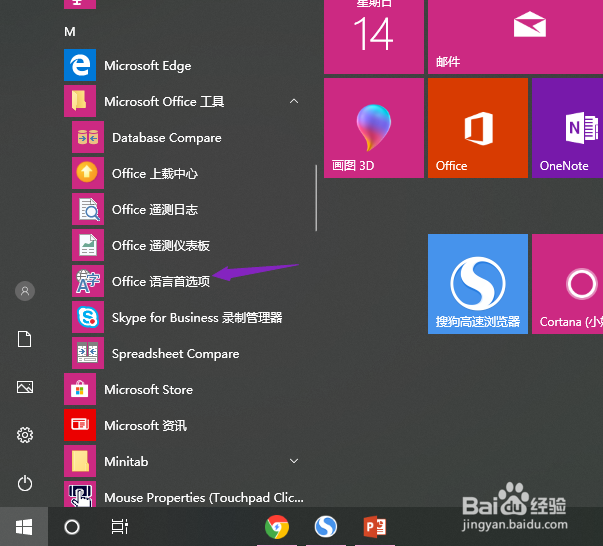Open Mouse Properties touchpad icon

(x=80, y=494)
